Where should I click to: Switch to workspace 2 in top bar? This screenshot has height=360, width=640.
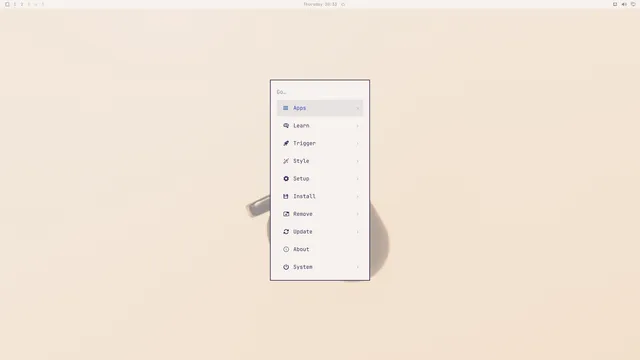point(22,4)
